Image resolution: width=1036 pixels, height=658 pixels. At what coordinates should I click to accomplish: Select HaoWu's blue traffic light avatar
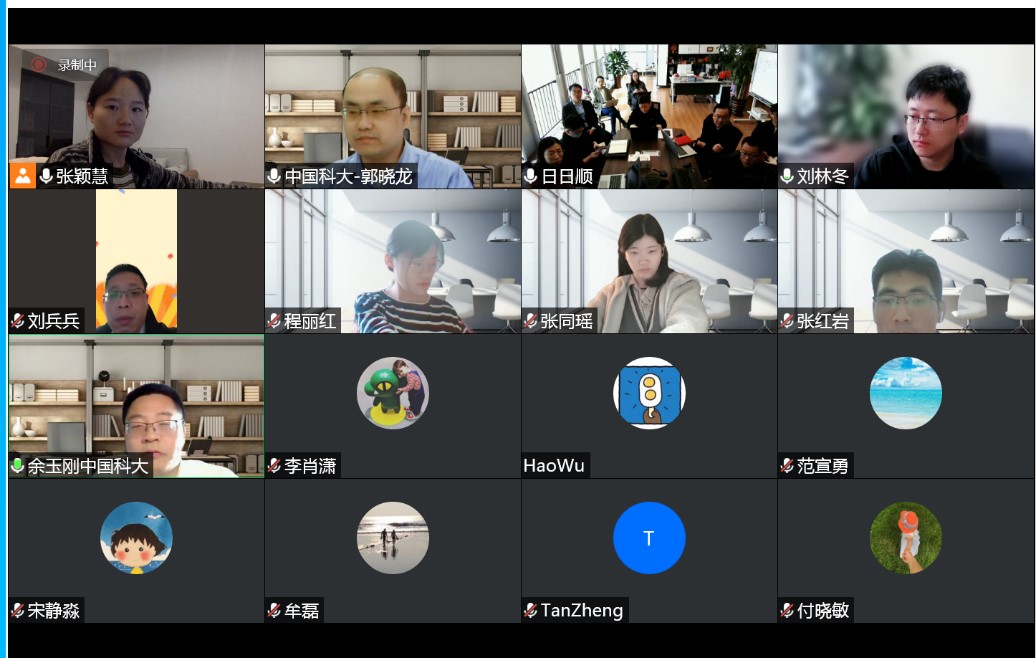(649, 393)
